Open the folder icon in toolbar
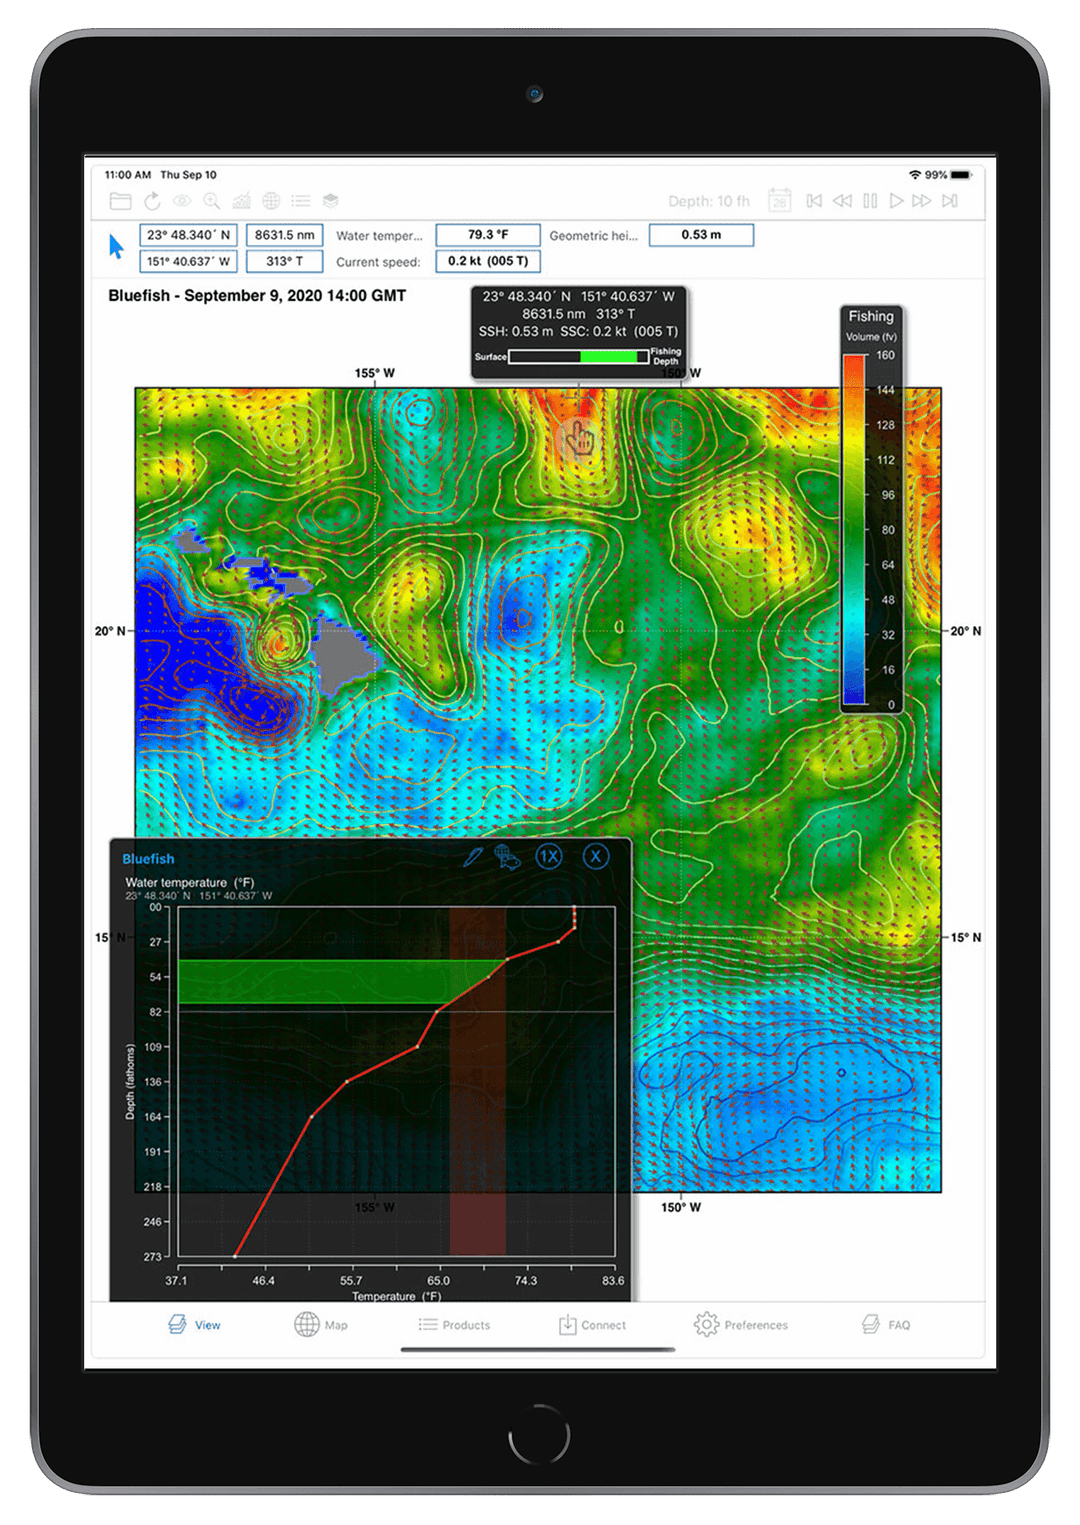The image size is (1080, 1525). [120, 201]
